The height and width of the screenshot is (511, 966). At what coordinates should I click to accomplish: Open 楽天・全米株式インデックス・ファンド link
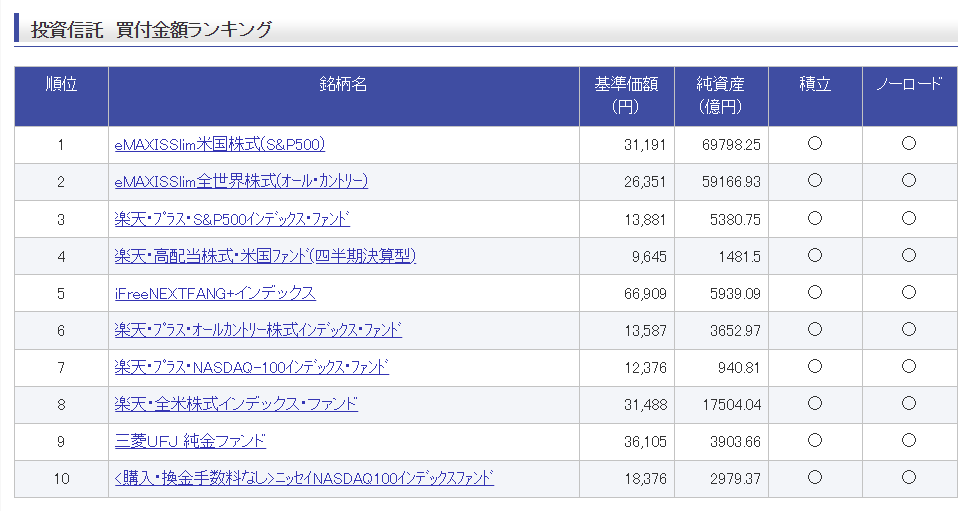(x=236, y=404)
